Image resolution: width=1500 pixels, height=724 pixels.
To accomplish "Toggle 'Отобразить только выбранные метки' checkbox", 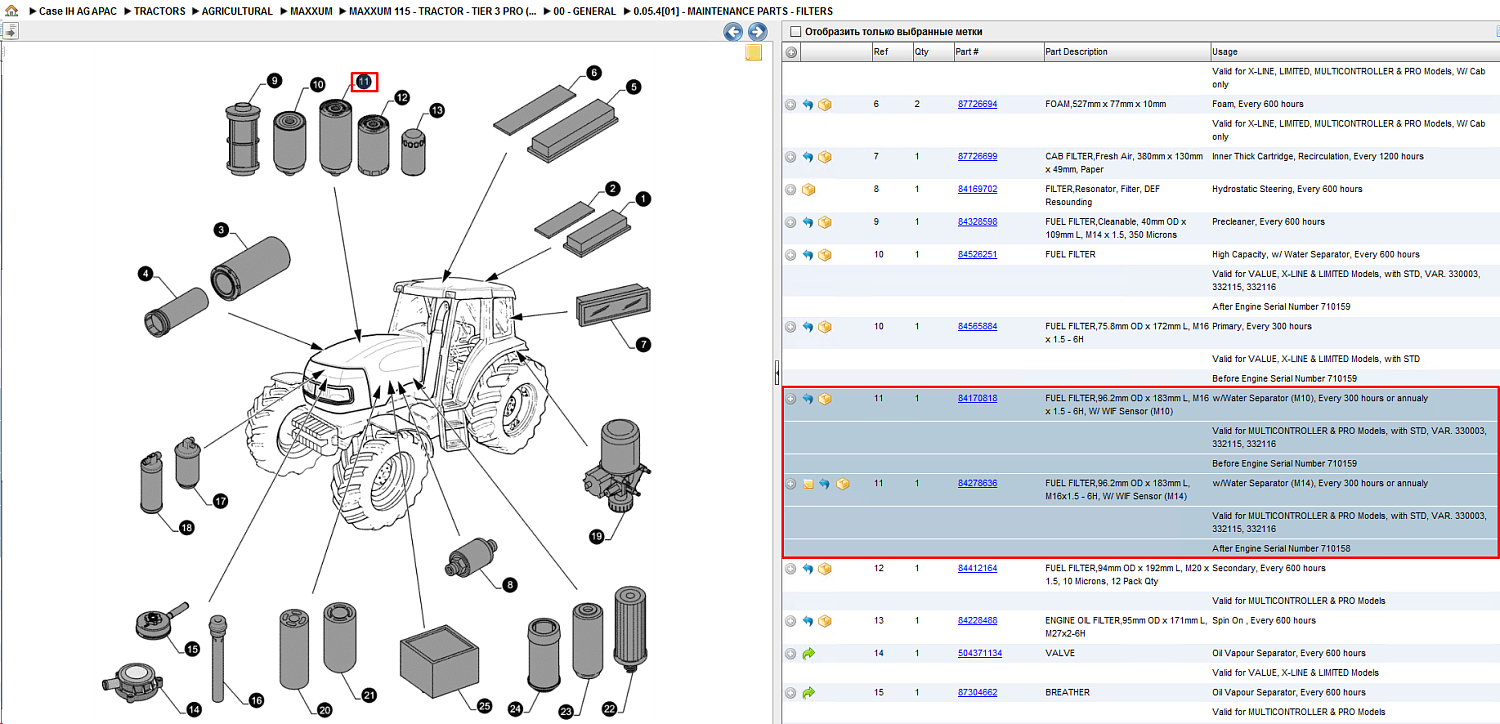I will point(795,32).
